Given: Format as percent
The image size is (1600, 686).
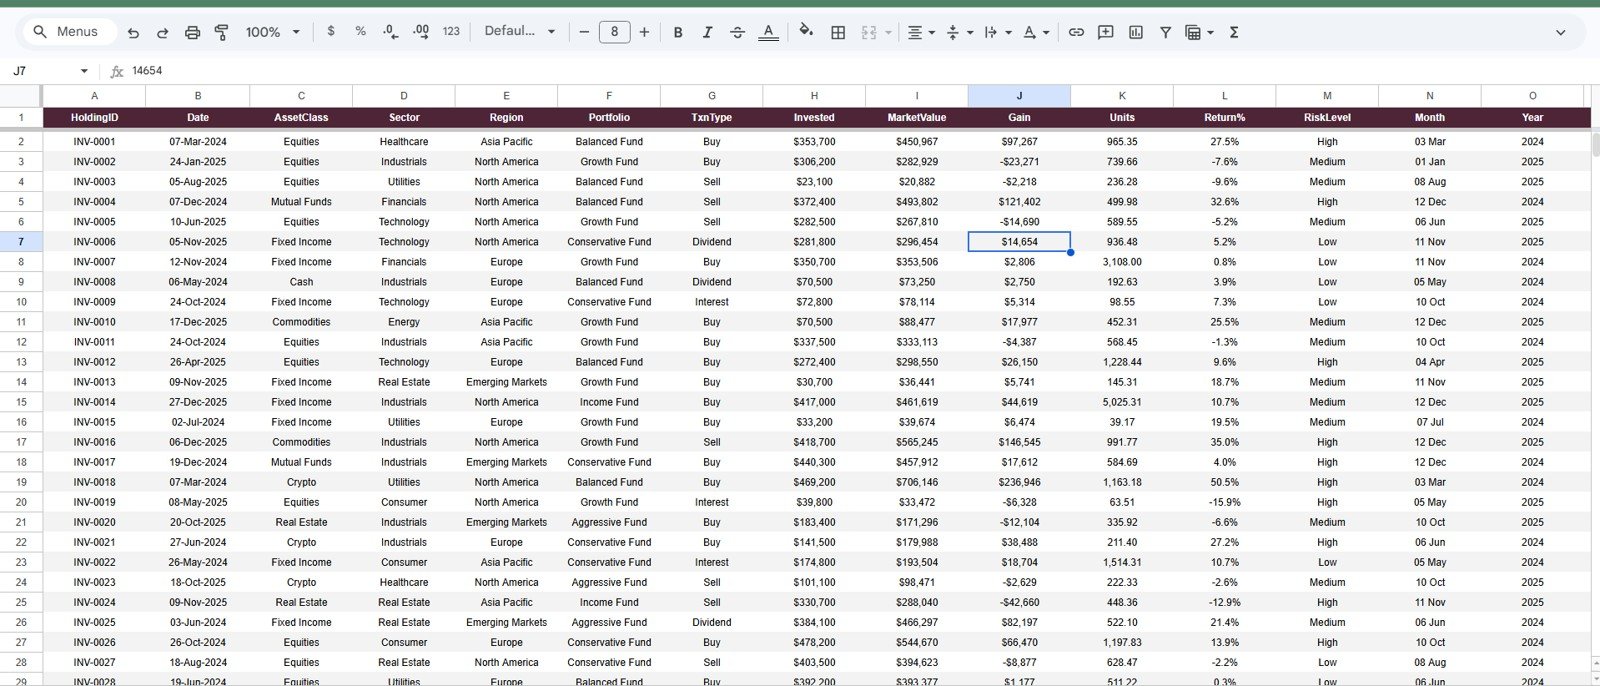Looking at the screenshot, I should tap(360, 32).
